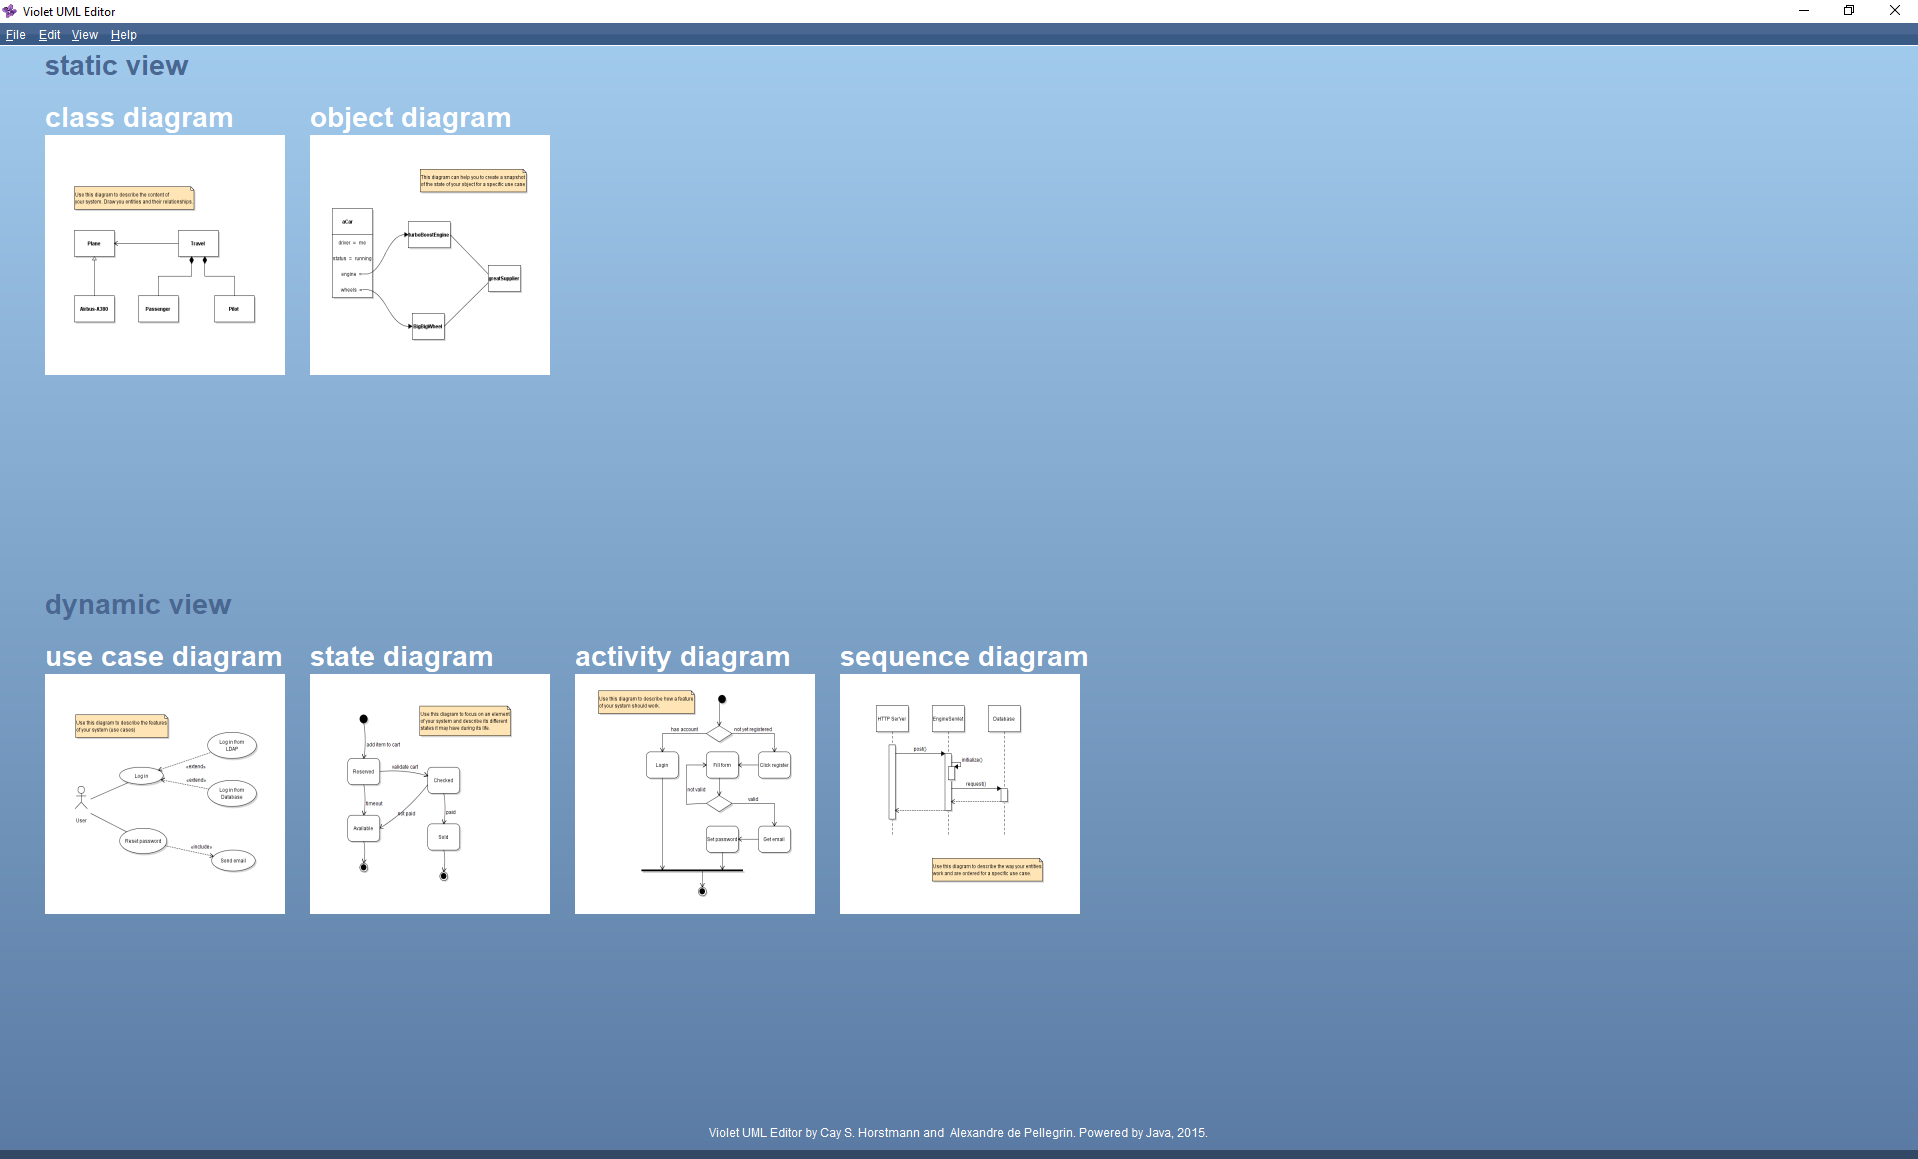Screen dimensions: 1918x1159
Task: Open the Edit menu
Action: (x=50, y=35)
